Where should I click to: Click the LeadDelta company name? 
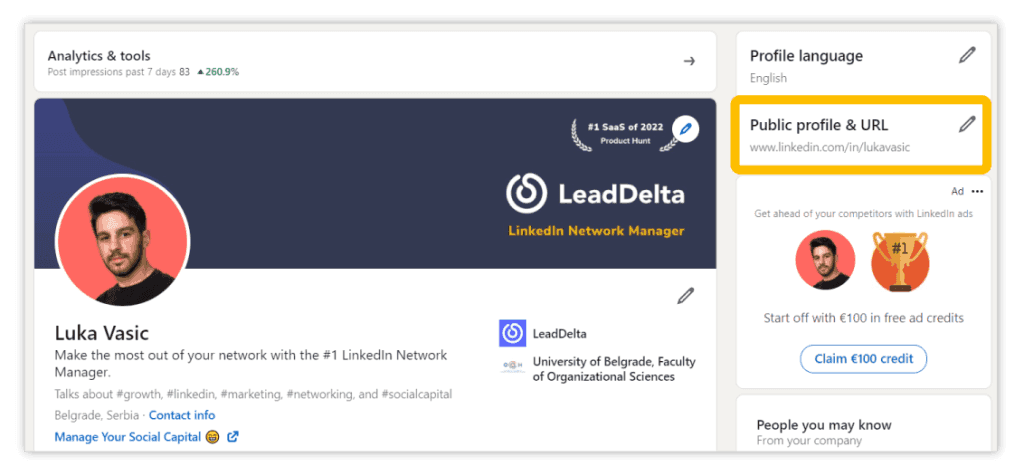click(560, 334)
